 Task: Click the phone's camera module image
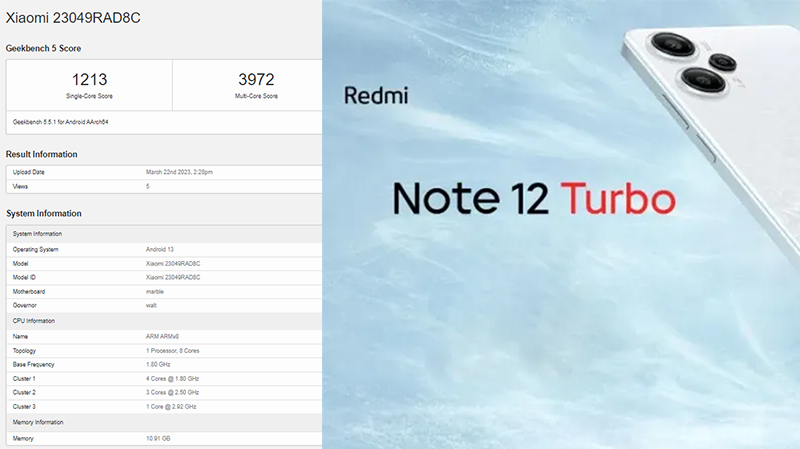[x=693, y=63]
